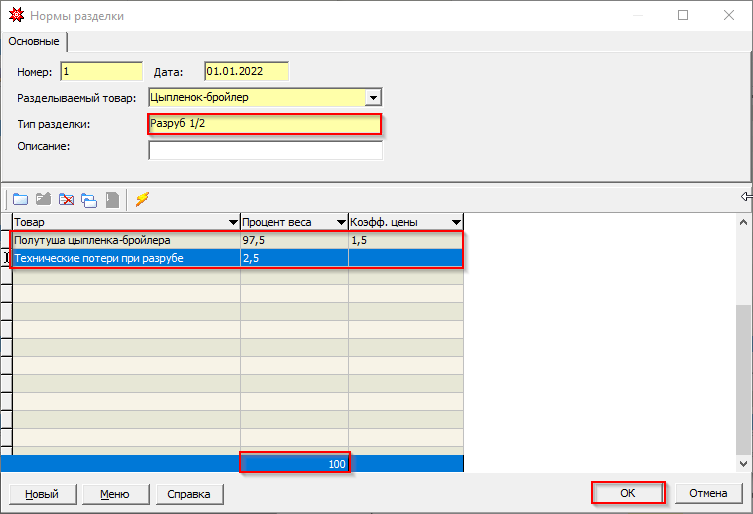Click the Новый button
The image size is (753, 514).
[x=41, y=494]
